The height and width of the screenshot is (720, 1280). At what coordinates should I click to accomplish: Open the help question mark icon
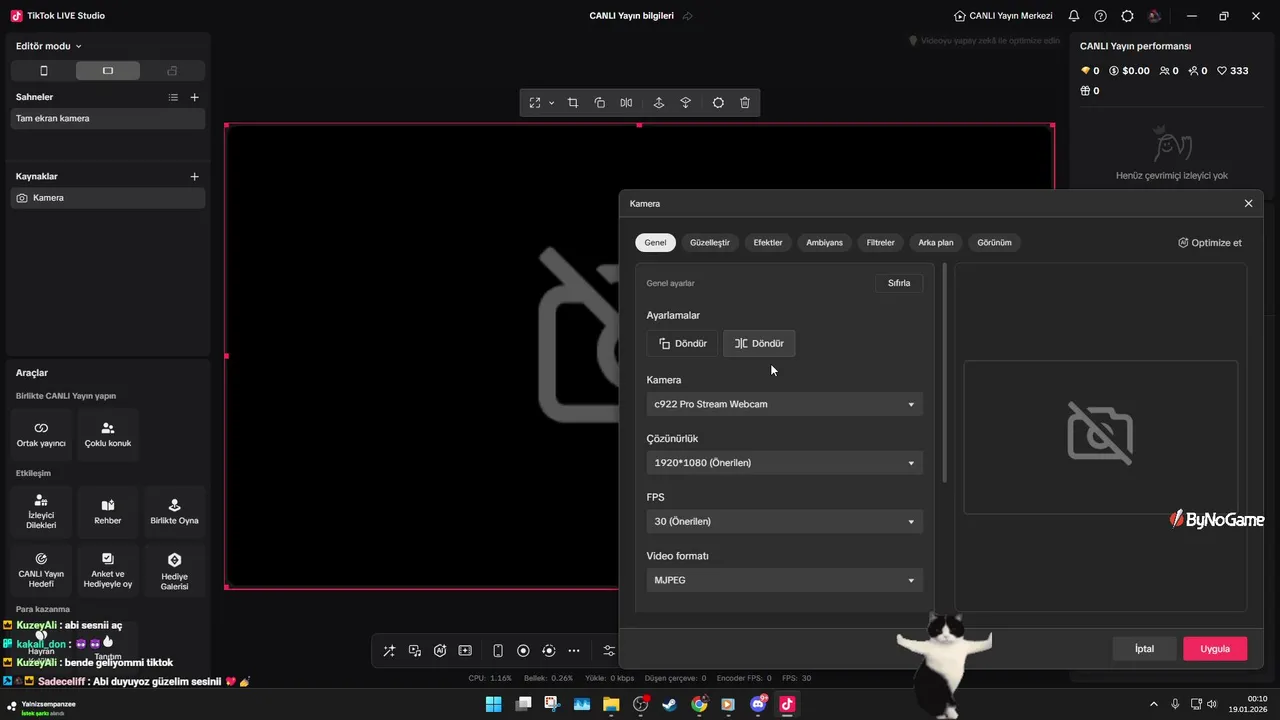pos(1101,16)
